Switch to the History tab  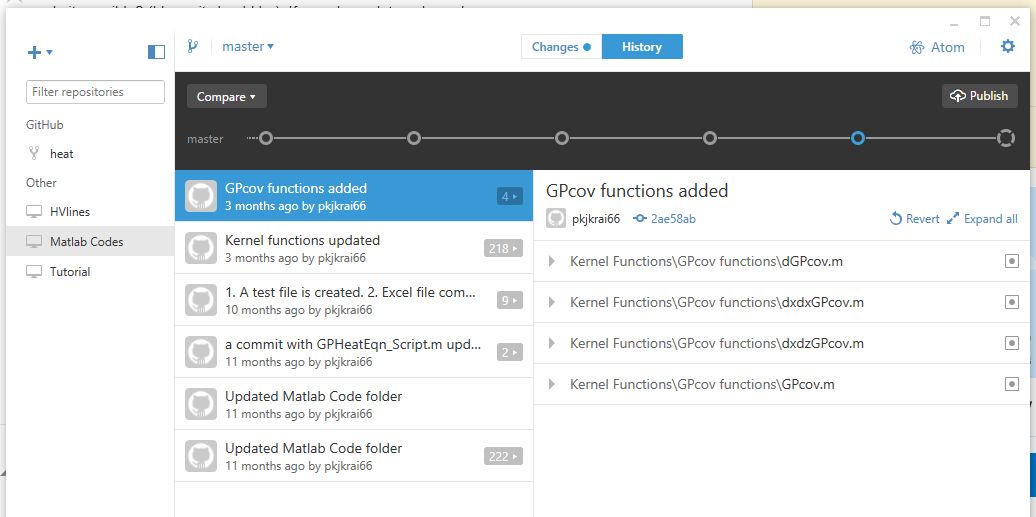click(642, 47)
